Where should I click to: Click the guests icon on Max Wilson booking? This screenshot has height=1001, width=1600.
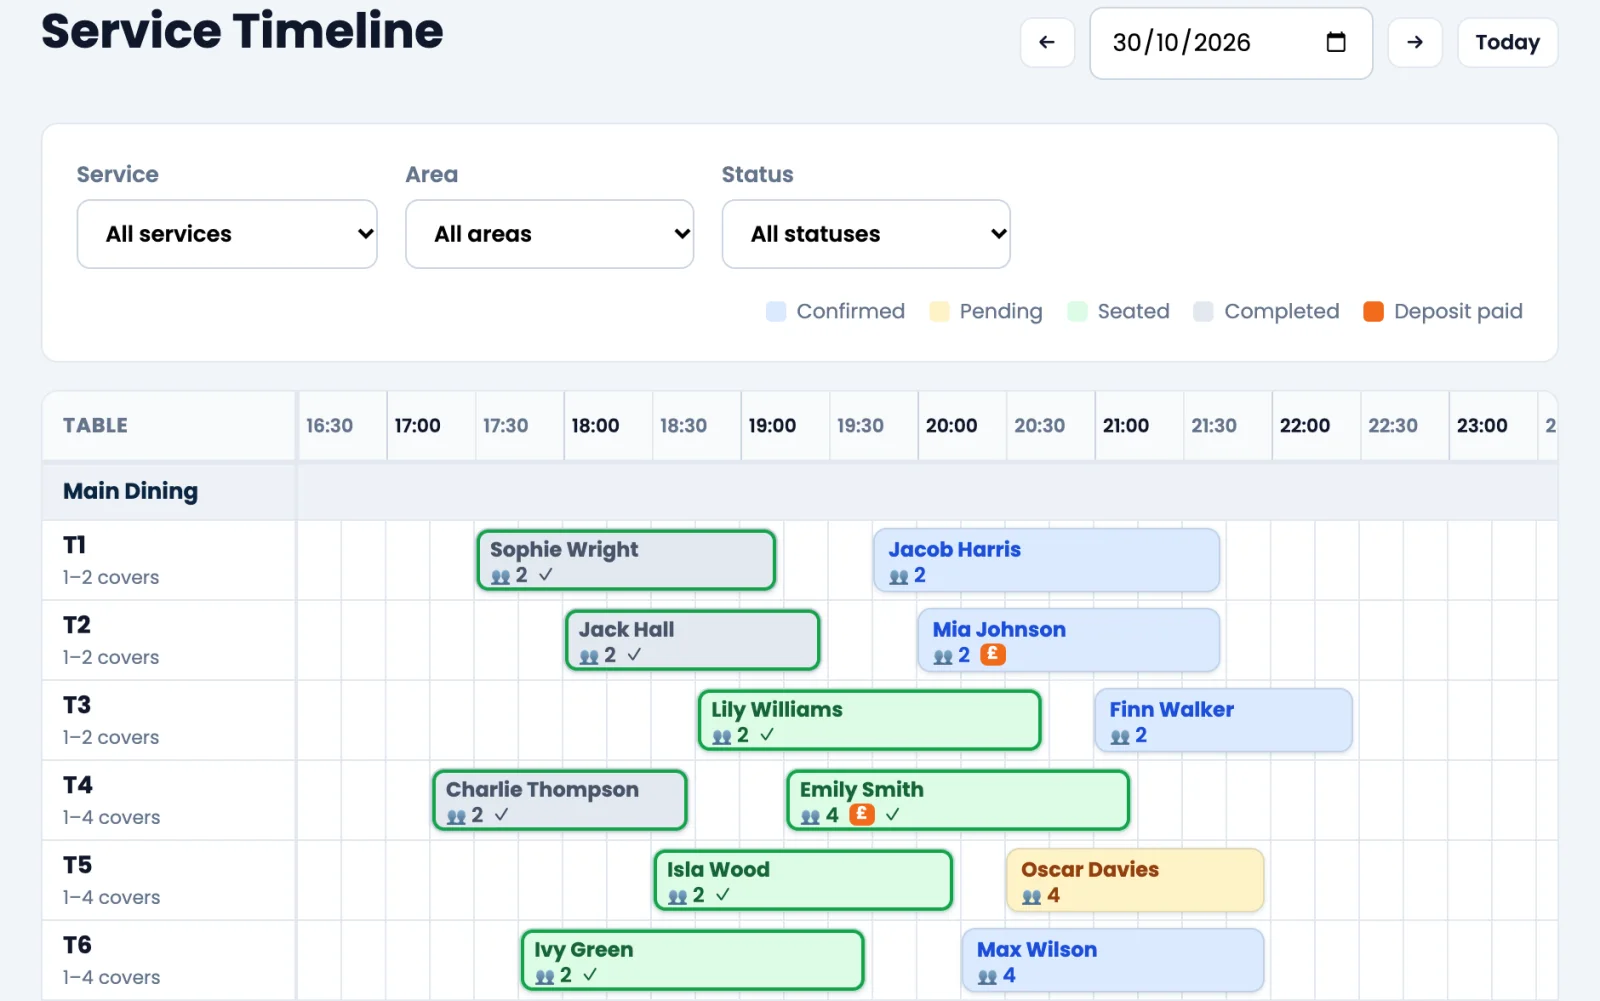pos(988,976)
